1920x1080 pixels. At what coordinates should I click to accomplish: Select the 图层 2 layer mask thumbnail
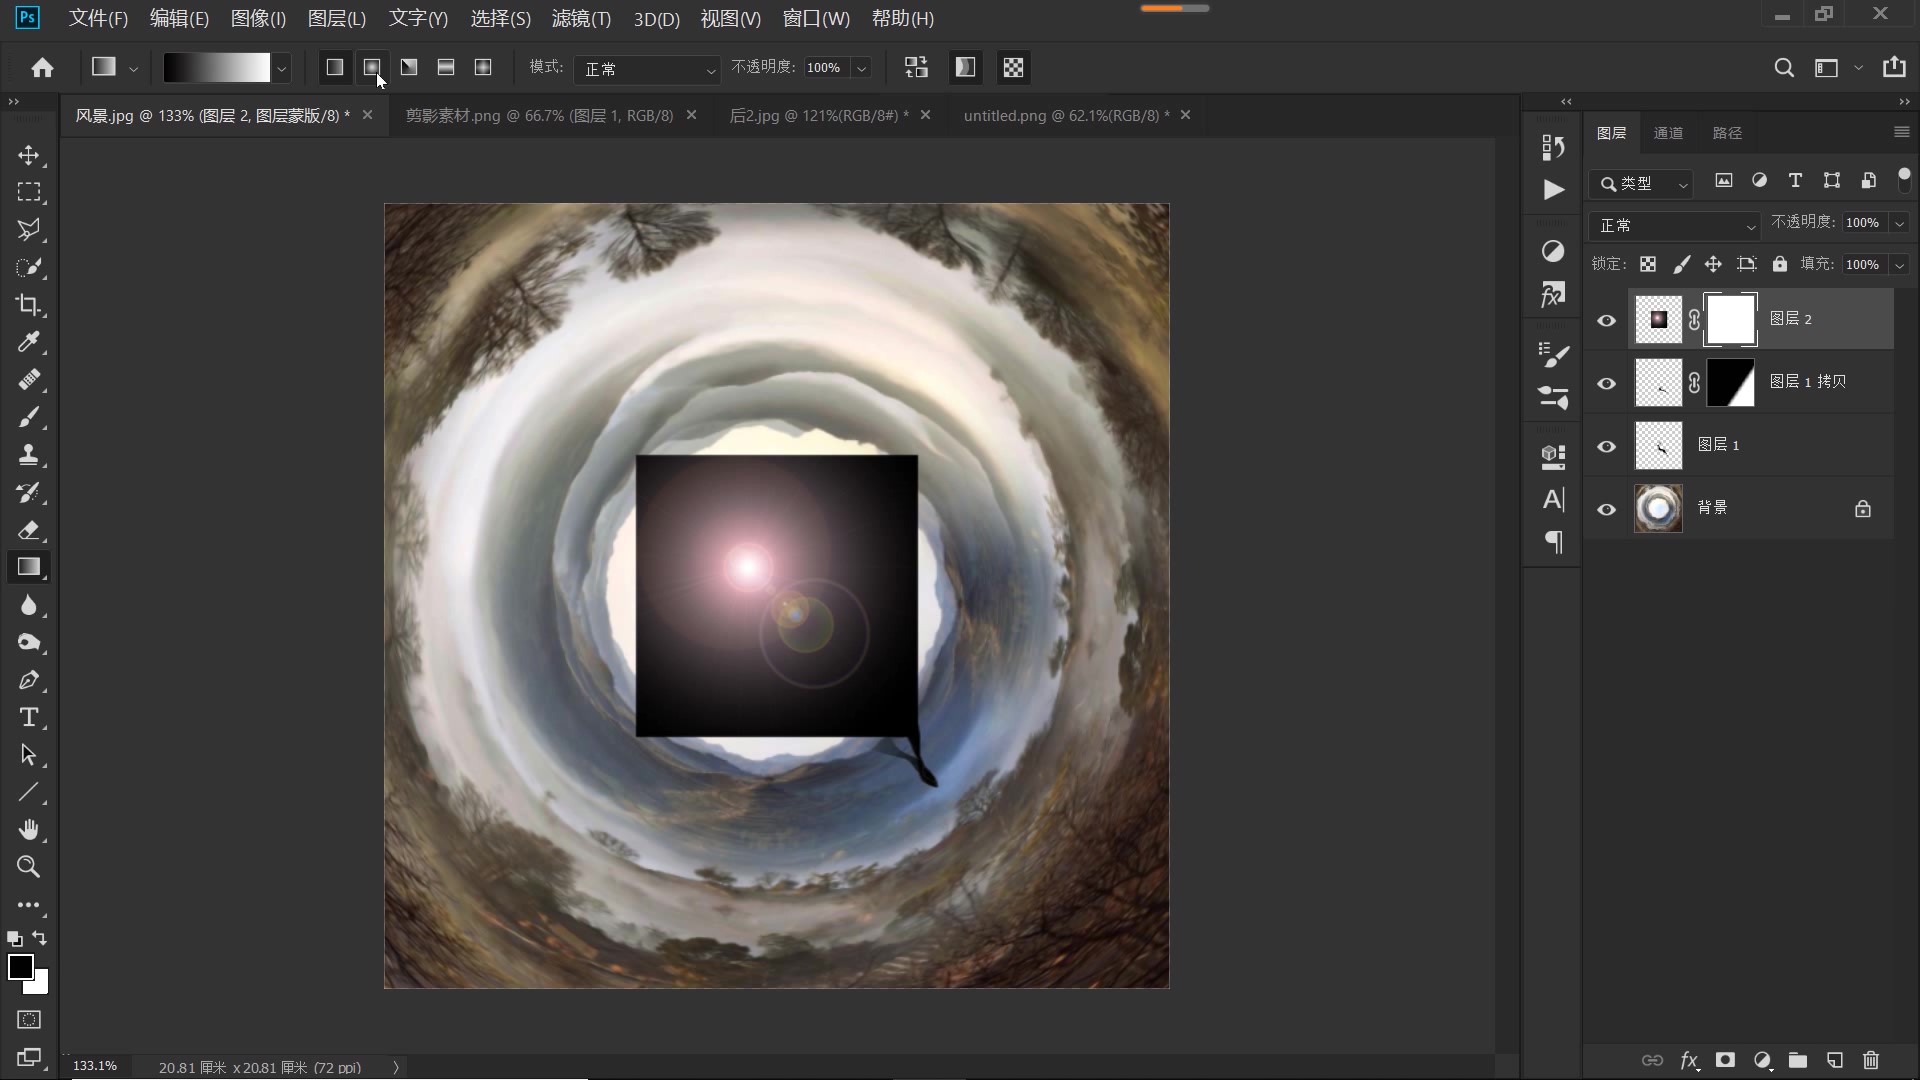[1730, 320]
